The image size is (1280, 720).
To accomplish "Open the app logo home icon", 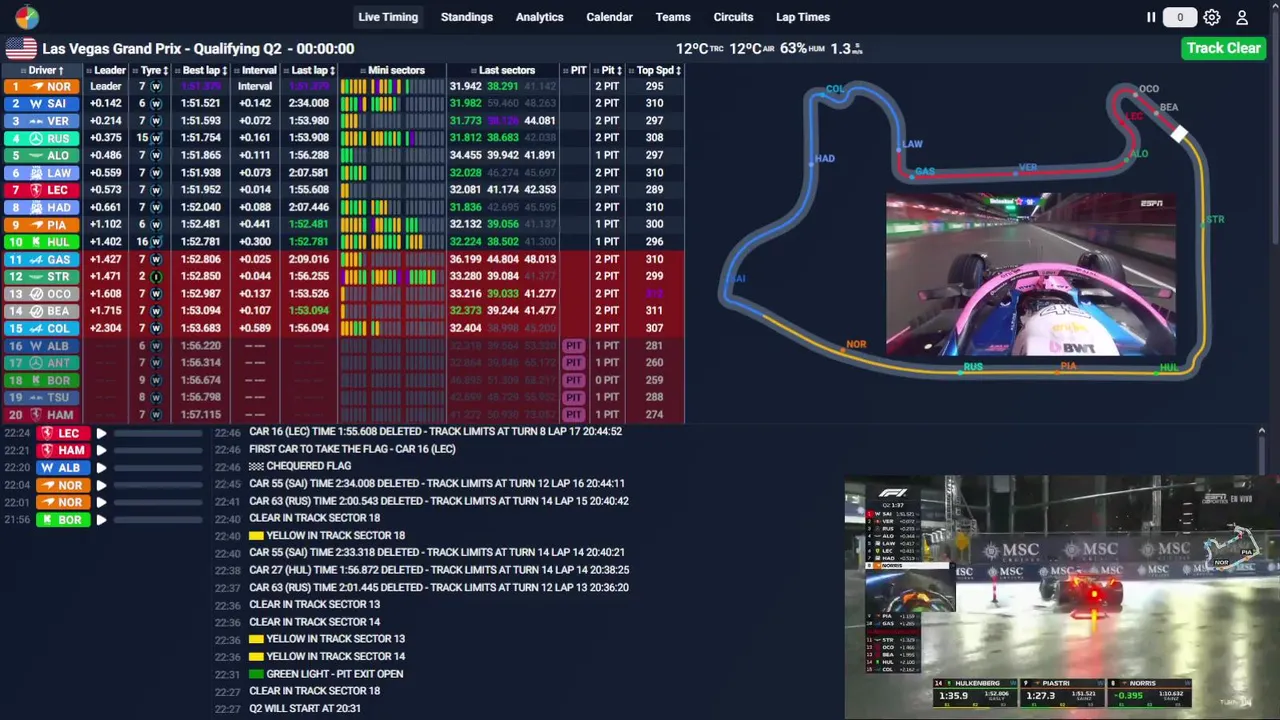I will pyautogui.click(x=27, y=17).
